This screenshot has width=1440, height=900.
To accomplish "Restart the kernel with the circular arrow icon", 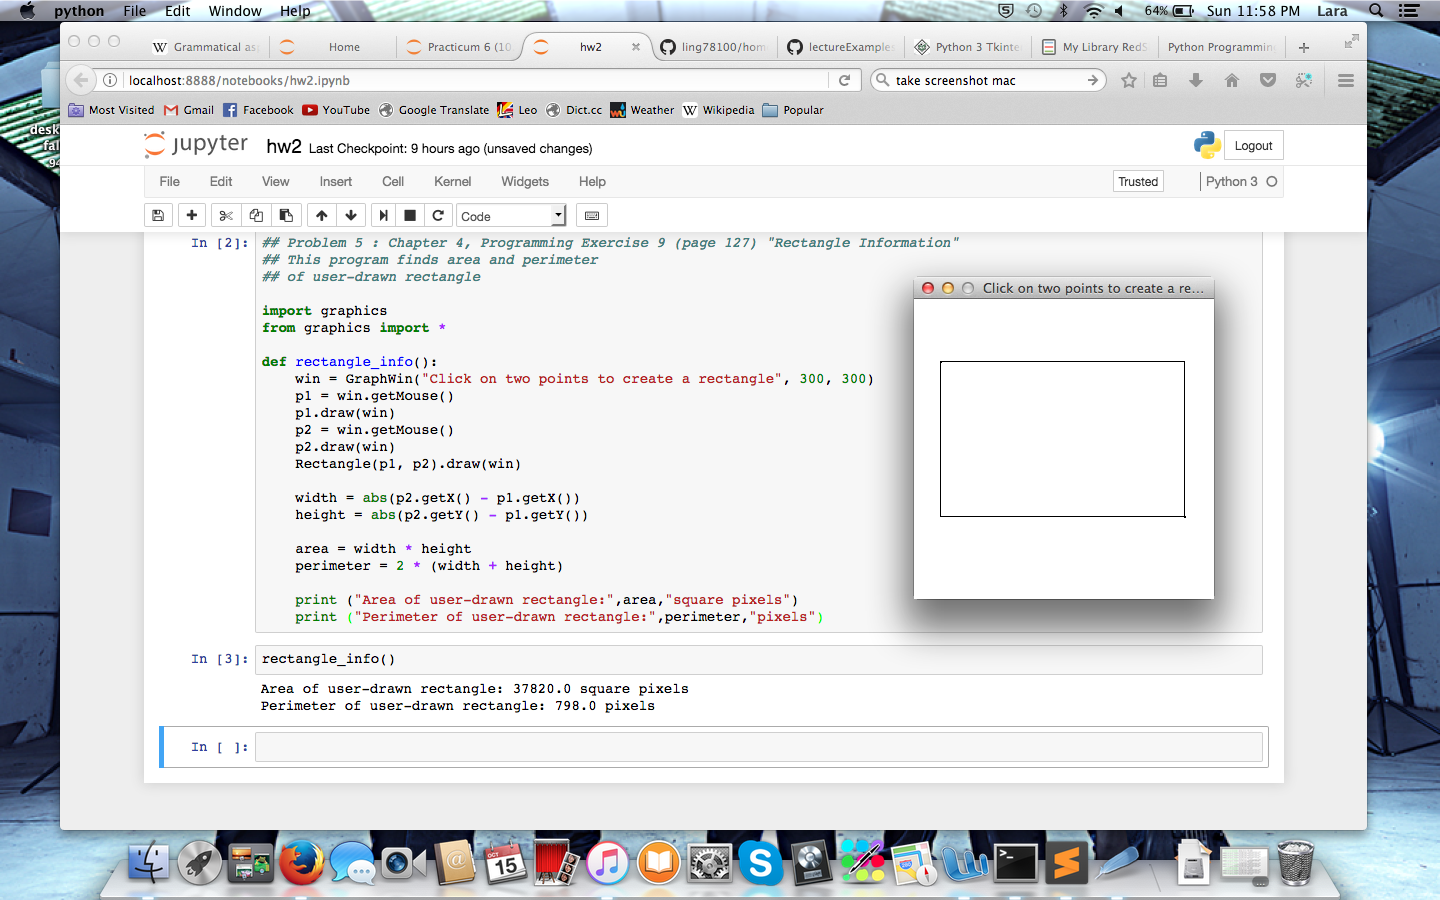I will (438, 215).
